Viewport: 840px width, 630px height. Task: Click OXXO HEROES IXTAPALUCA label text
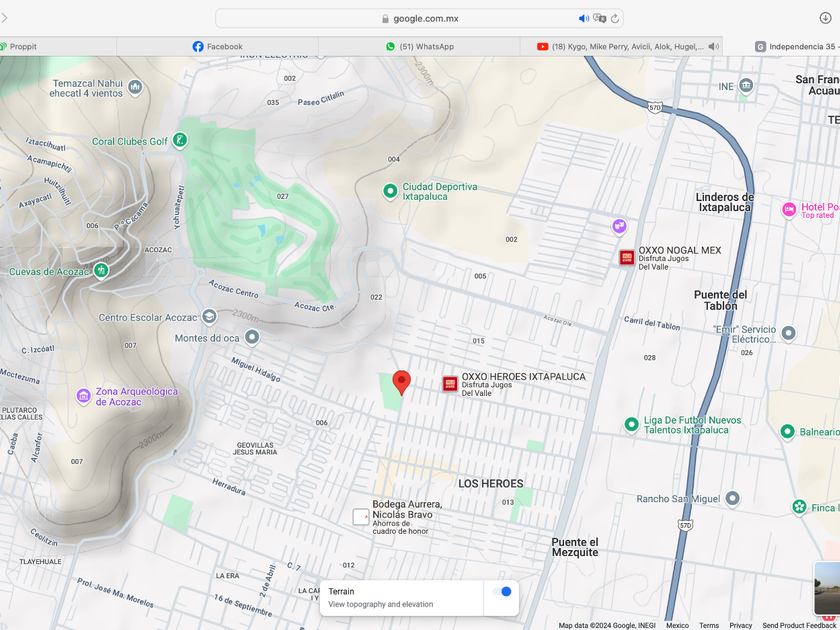pyautogui.click(x=523, y=377)
